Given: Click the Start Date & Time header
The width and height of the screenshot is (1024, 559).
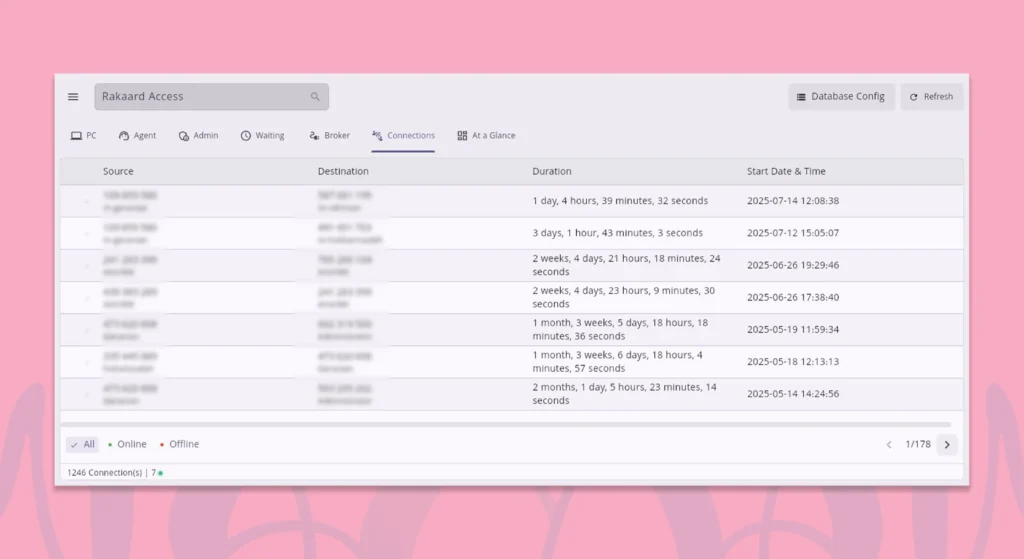Looking at the screenshot, I should [x=786, y=171].
